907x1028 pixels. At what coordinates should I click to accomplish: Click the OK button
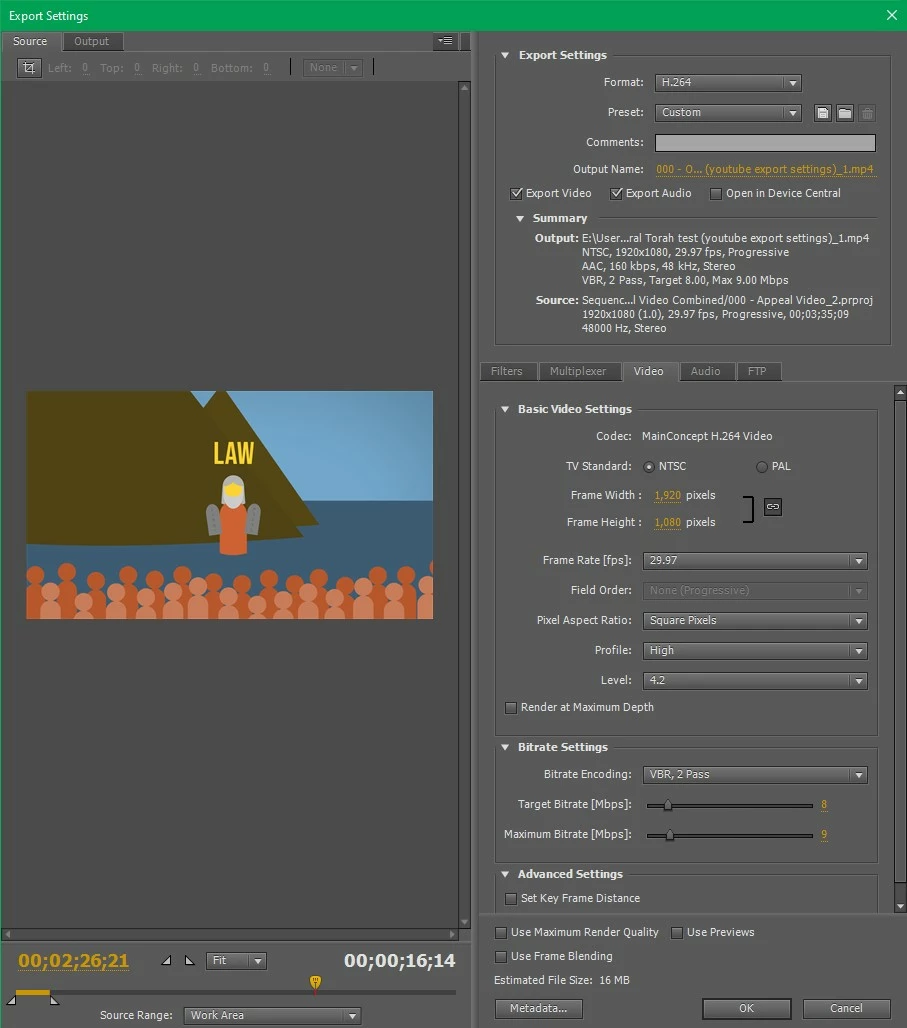pyautogui.click(x=746, y=1008)
